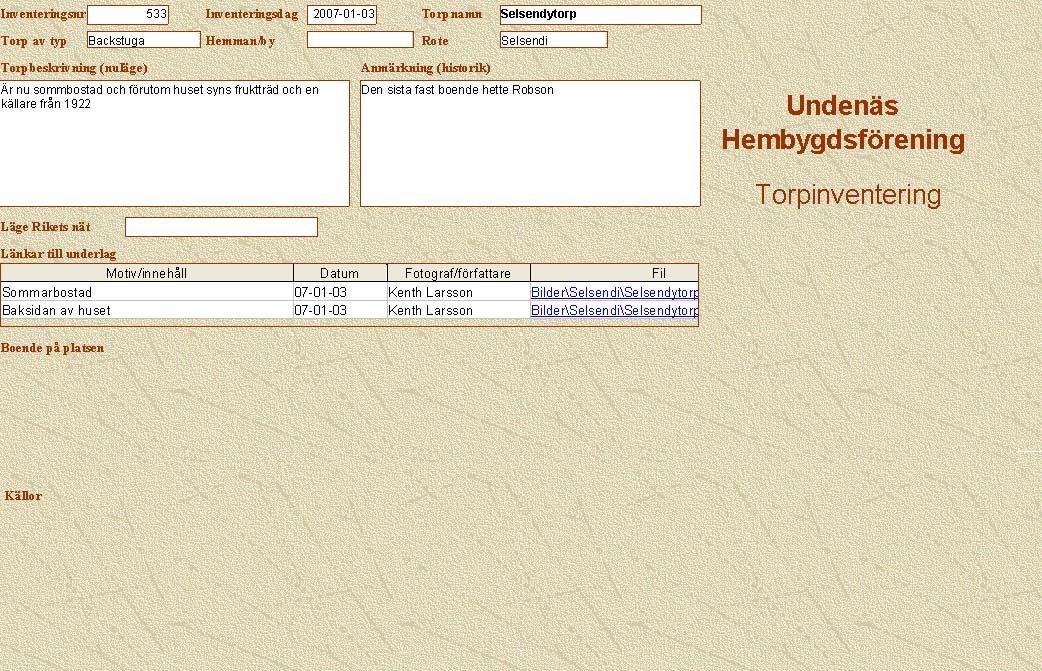Screen dimensions: 1042x671
Task: Select the Baksidan av huset cell
Action: [147, 310]
